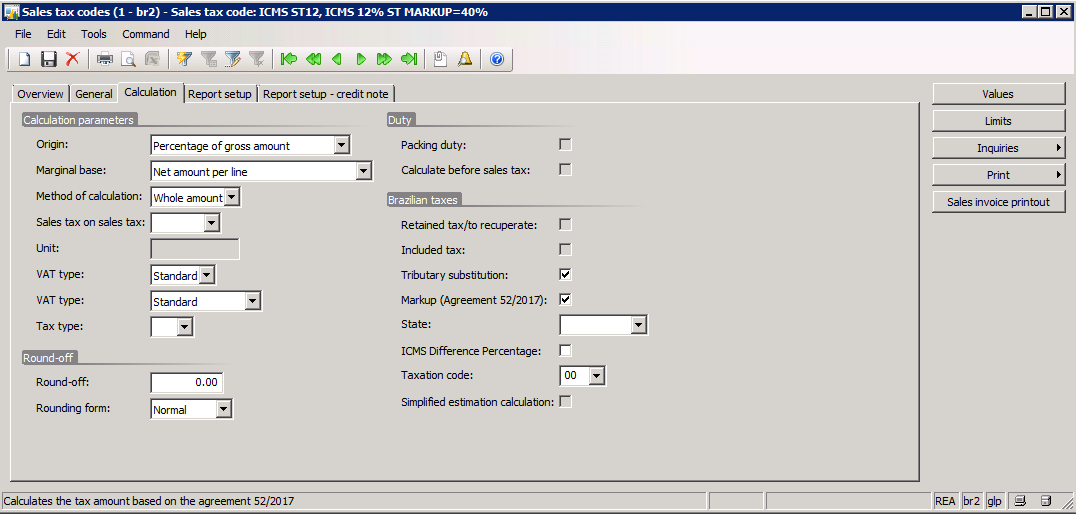Print using the printer toolbar icon
The image size is (1076, 514).
coord(104,60)
